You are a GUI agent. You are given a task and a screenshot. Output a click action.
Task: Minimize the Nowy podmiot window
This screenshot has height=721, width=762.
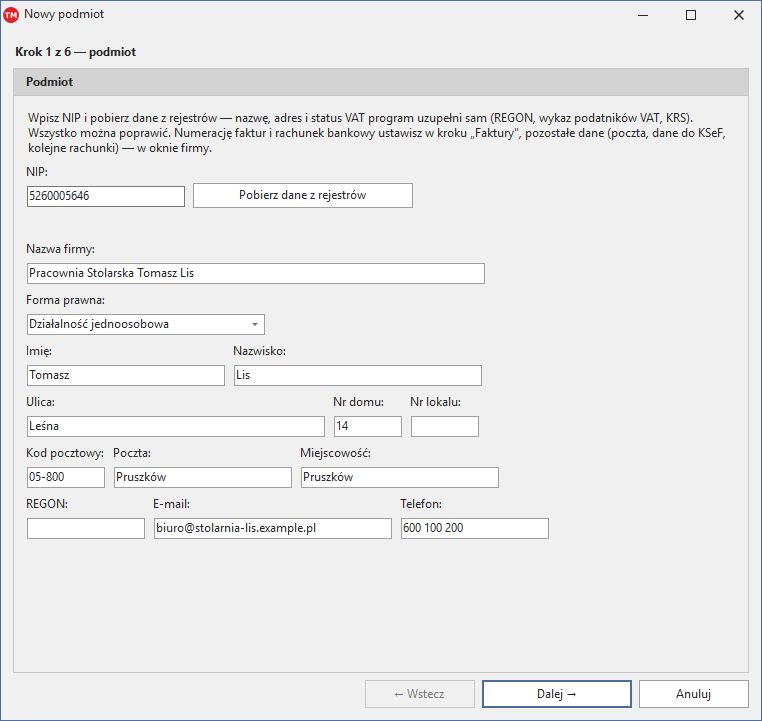coord(643,15)
